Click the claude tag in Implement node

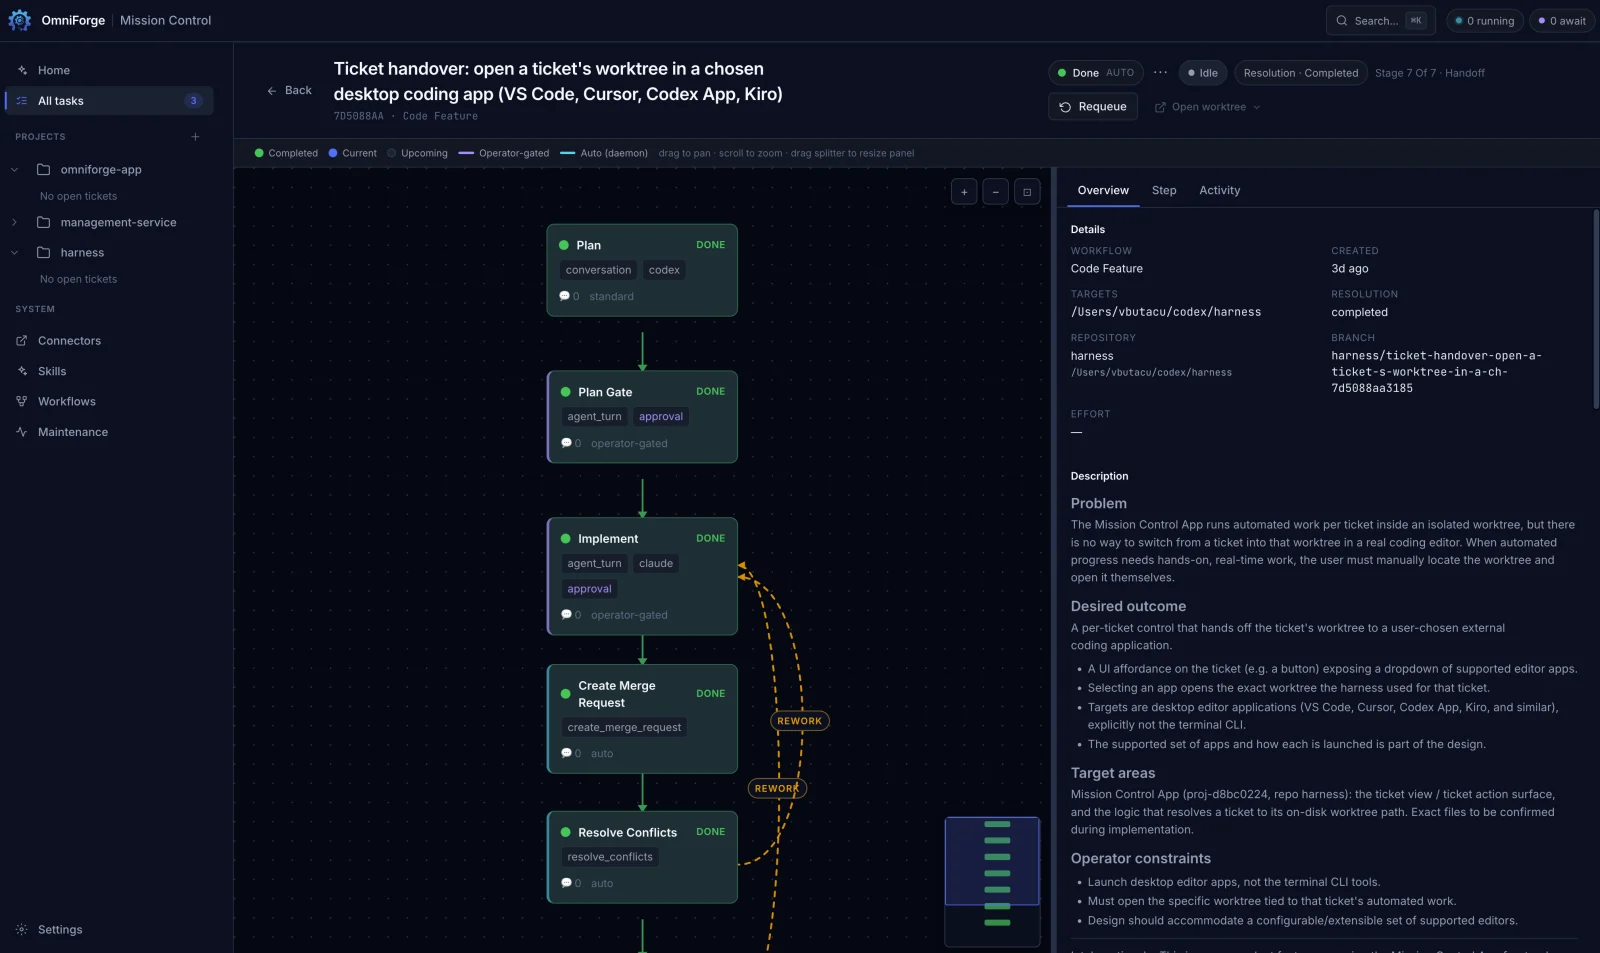pyautogui.click(x=656, y=564)
